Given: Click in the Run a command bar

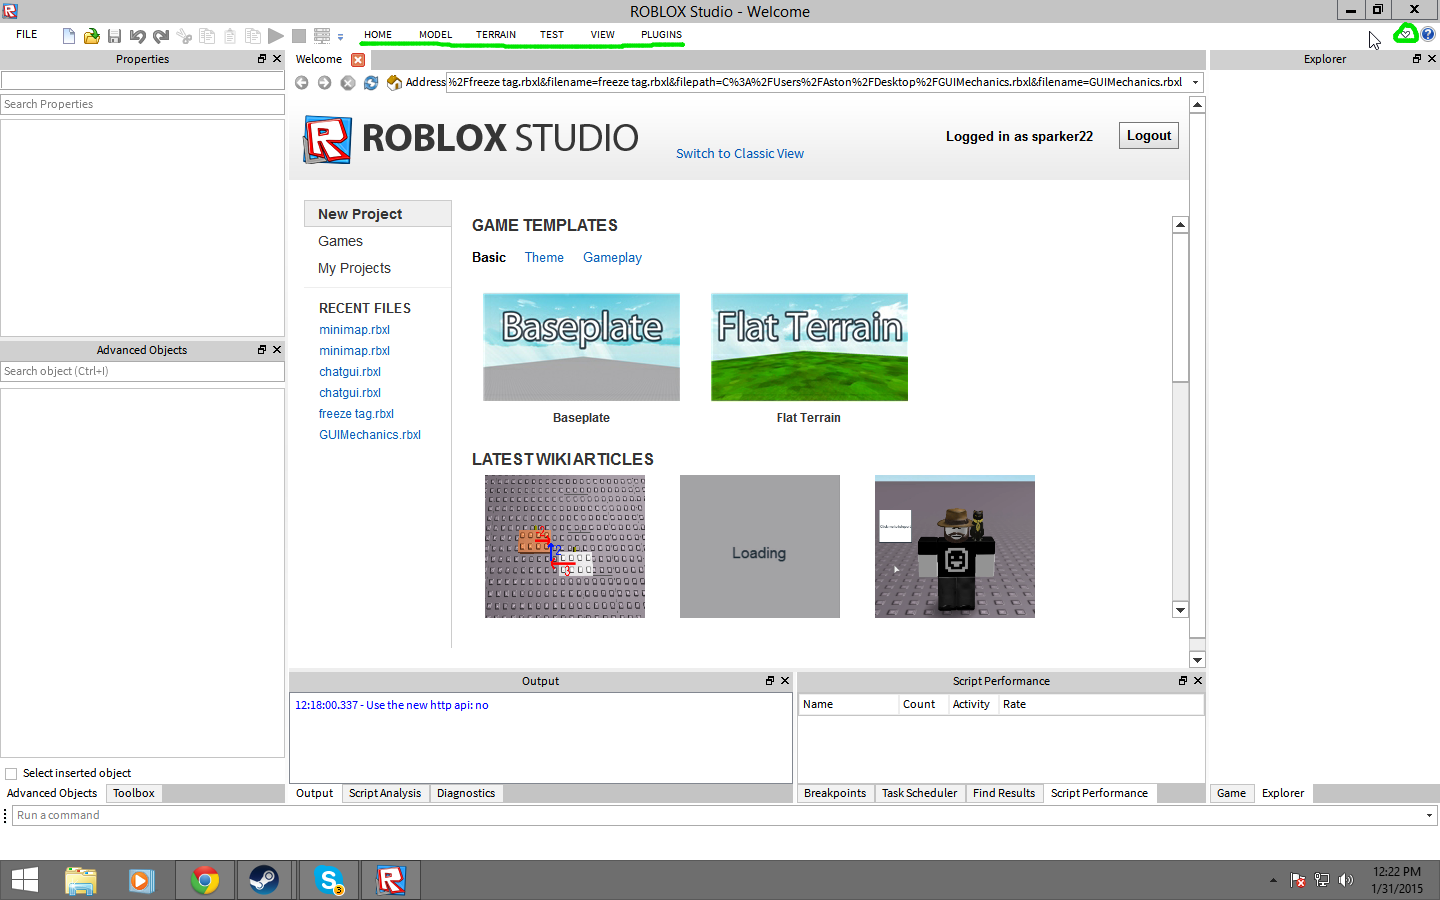Looking at the screenshot, I should click(x=717, y=816).
